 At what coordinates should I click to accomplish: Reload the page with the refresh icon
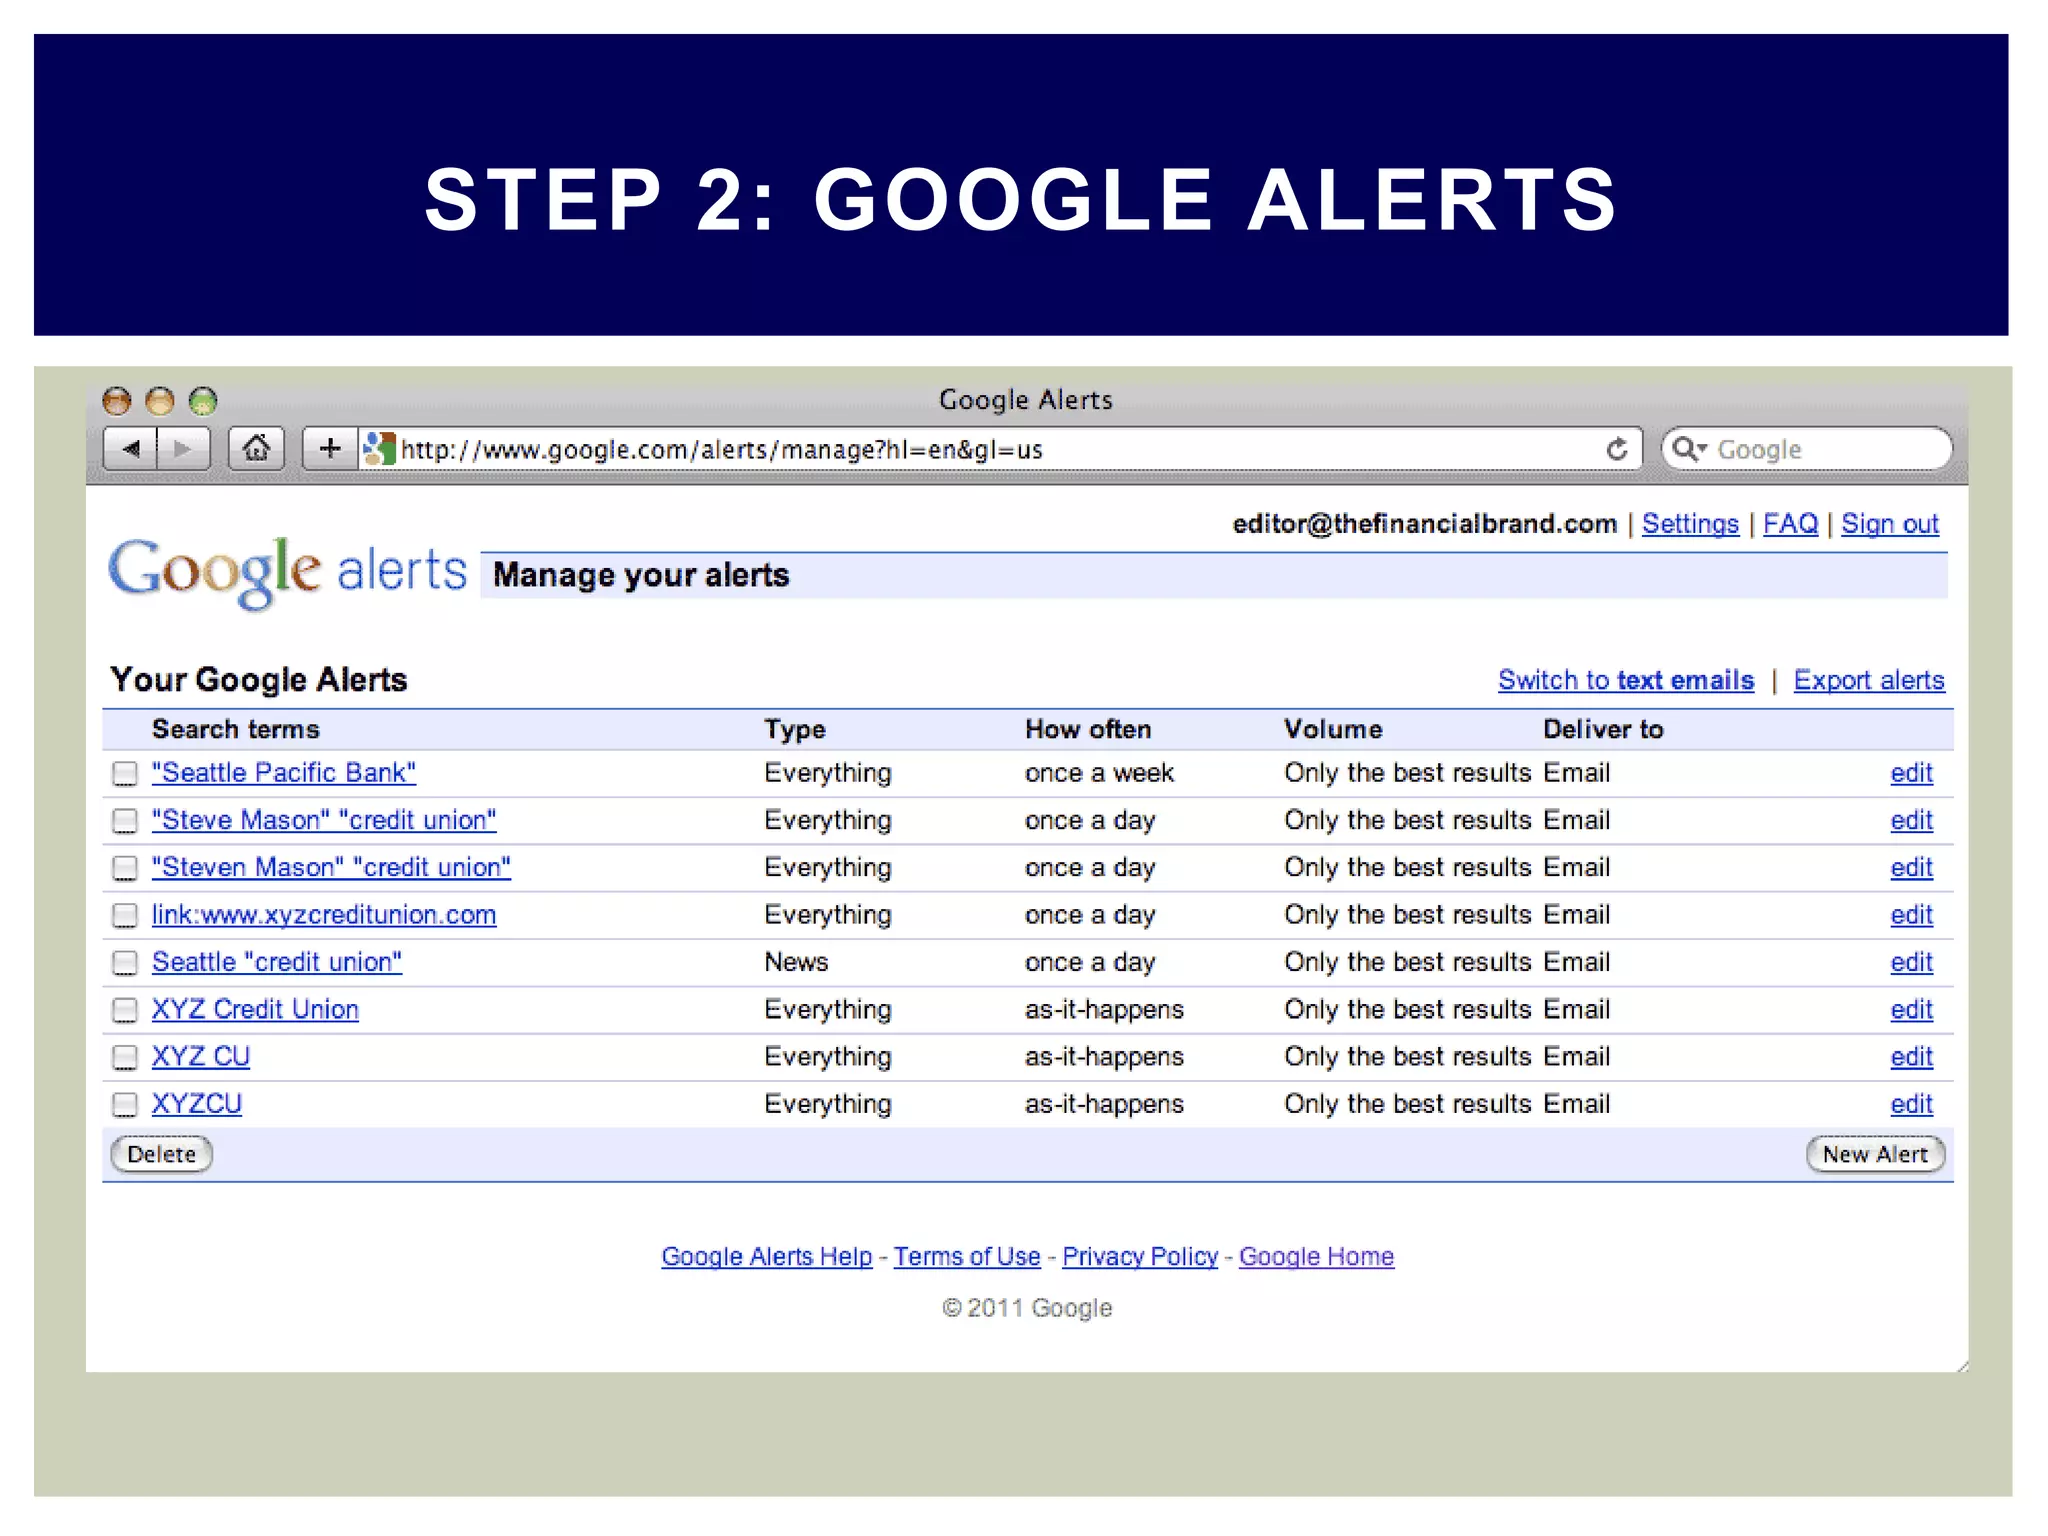(x=1616, y=449)
